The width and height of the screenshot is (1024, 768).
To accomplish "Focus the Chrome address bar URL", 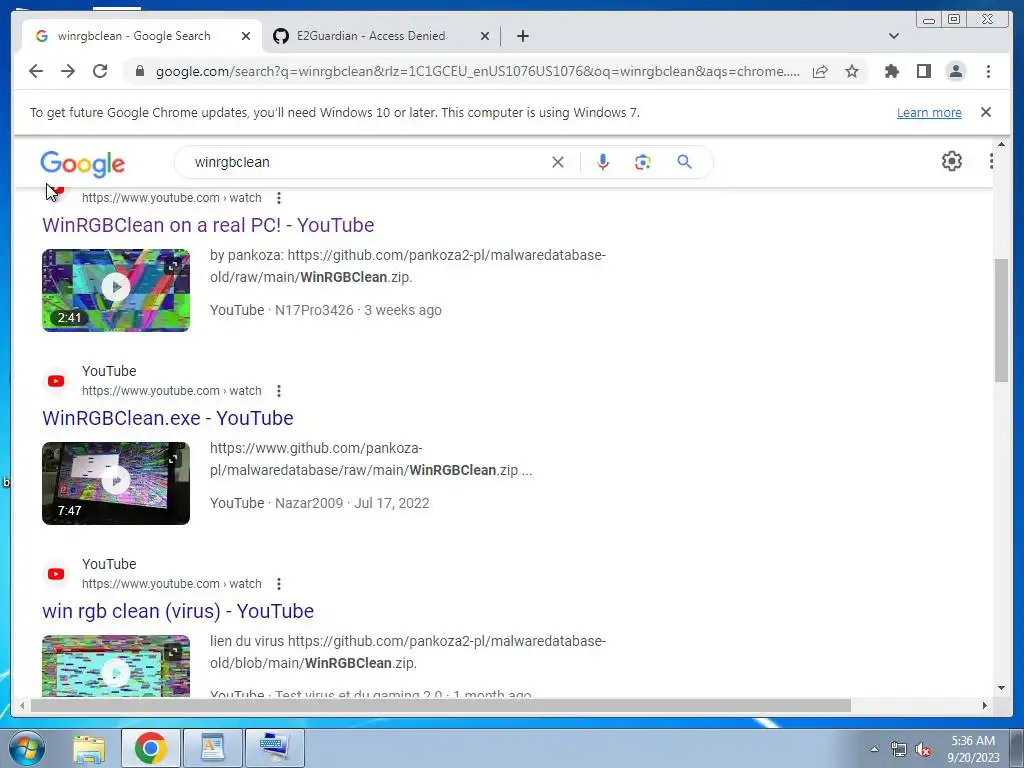I will tap(477, 71).
